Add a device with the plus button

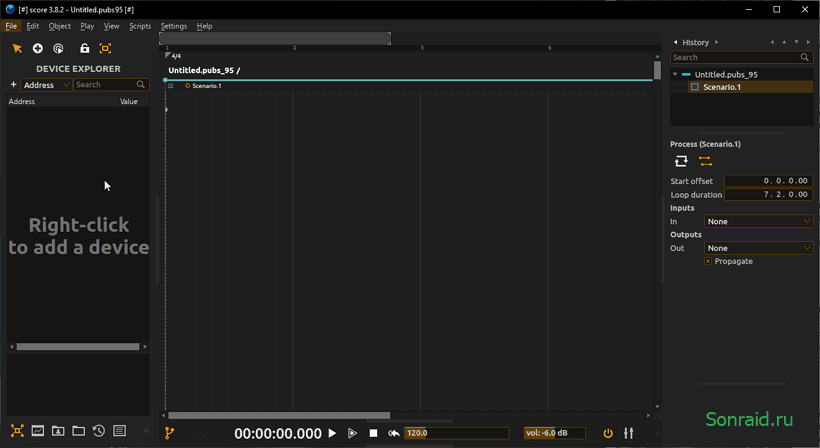pyautogui.click(x=14, y=85)
